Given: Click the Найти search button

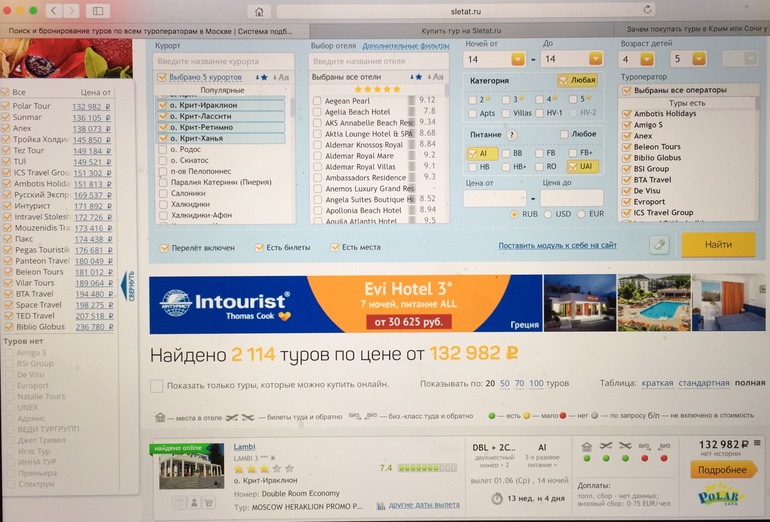Looking at the screenshot, I should click(718, 245).
